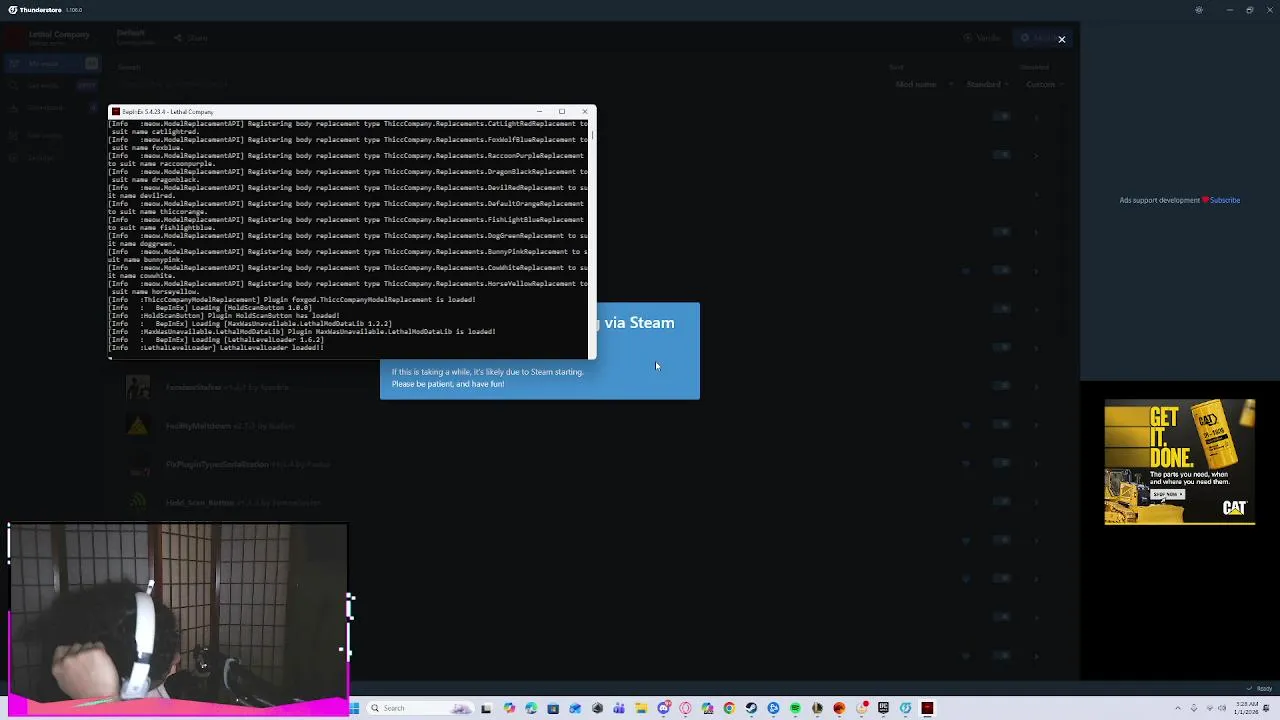
Task: Click the 'via Steam' launching banner
Action: click(648, 350)
